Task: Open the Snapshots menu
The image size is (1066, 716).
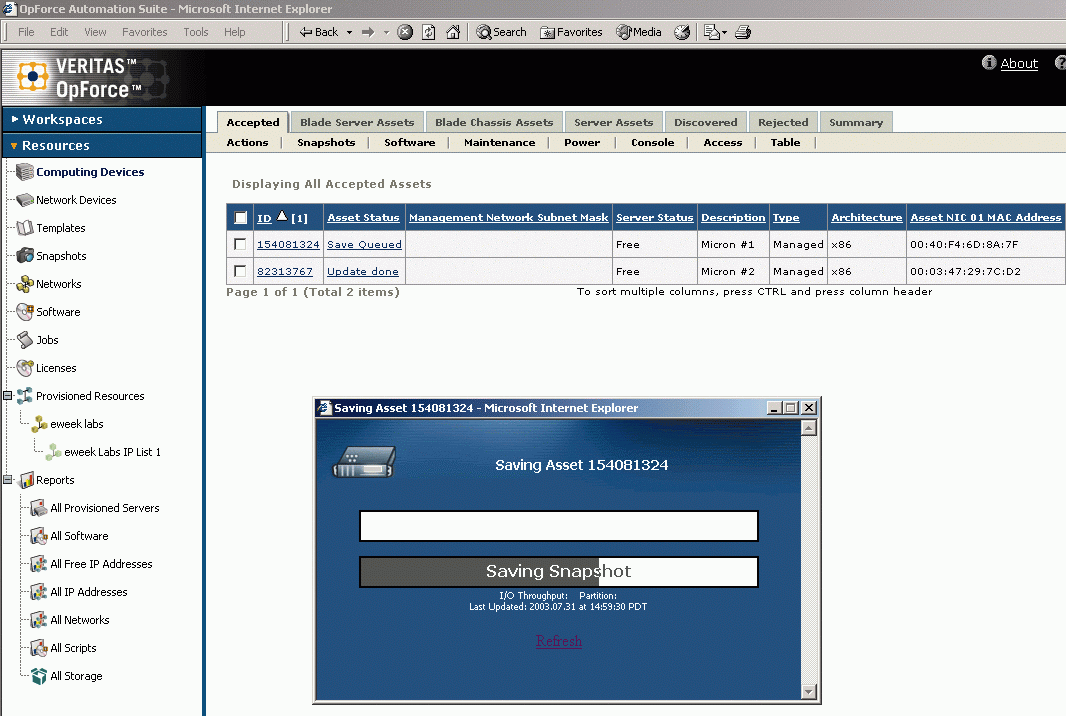Action: click(x=326, y=142)
